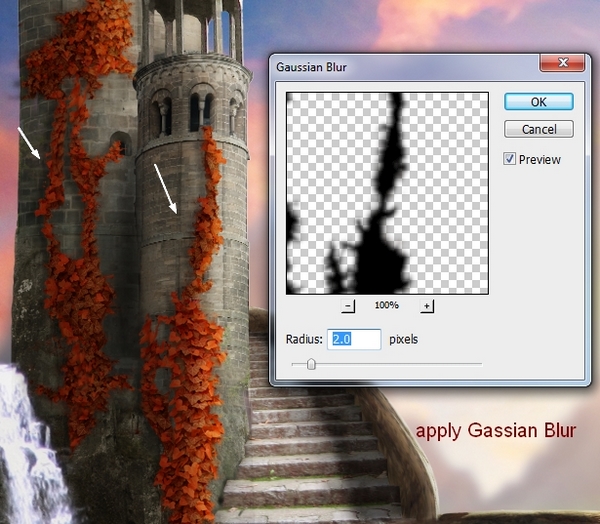Click the right end of Radius slider track

click(480, 365)
